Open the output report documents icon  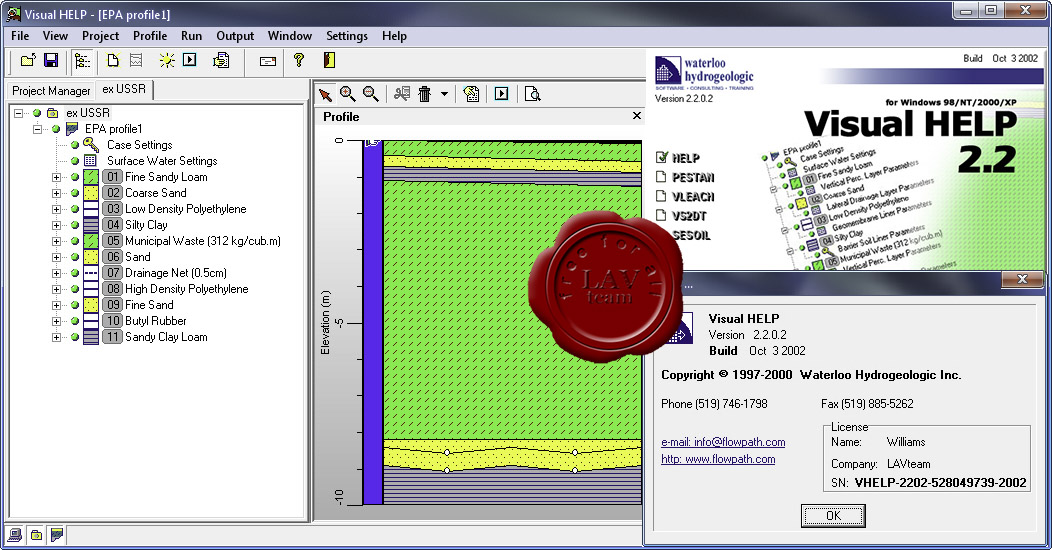(221, 60)
